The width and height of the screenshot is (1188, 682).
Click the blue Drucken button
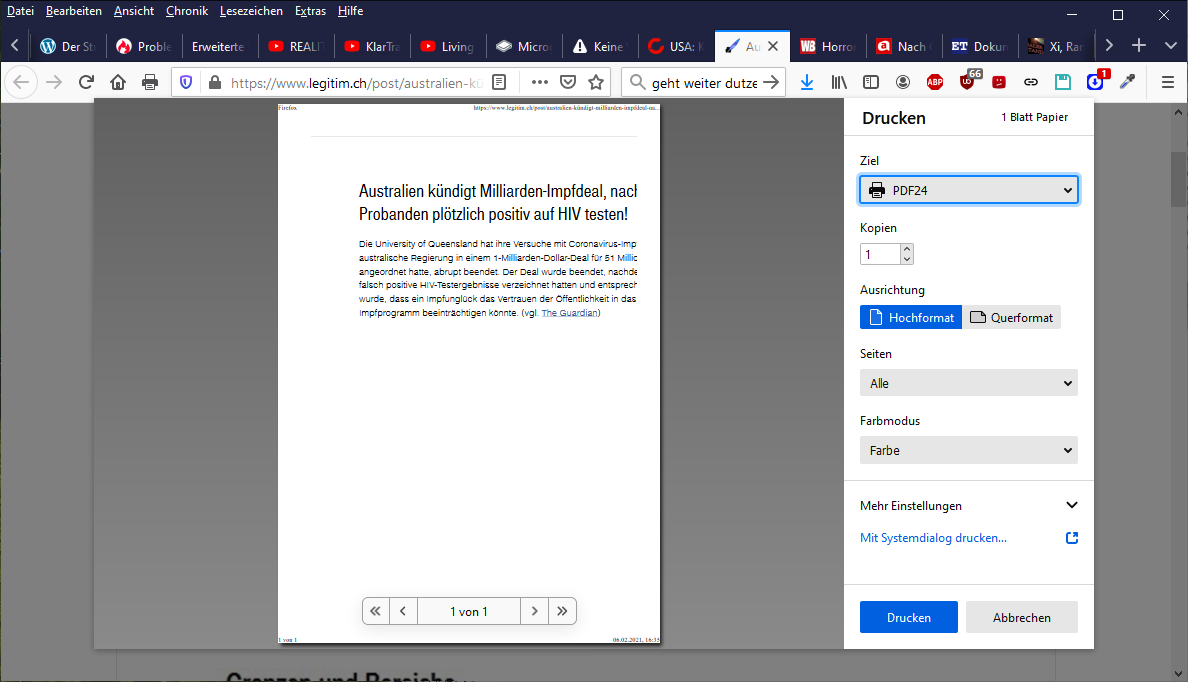(x=908, y=618)
